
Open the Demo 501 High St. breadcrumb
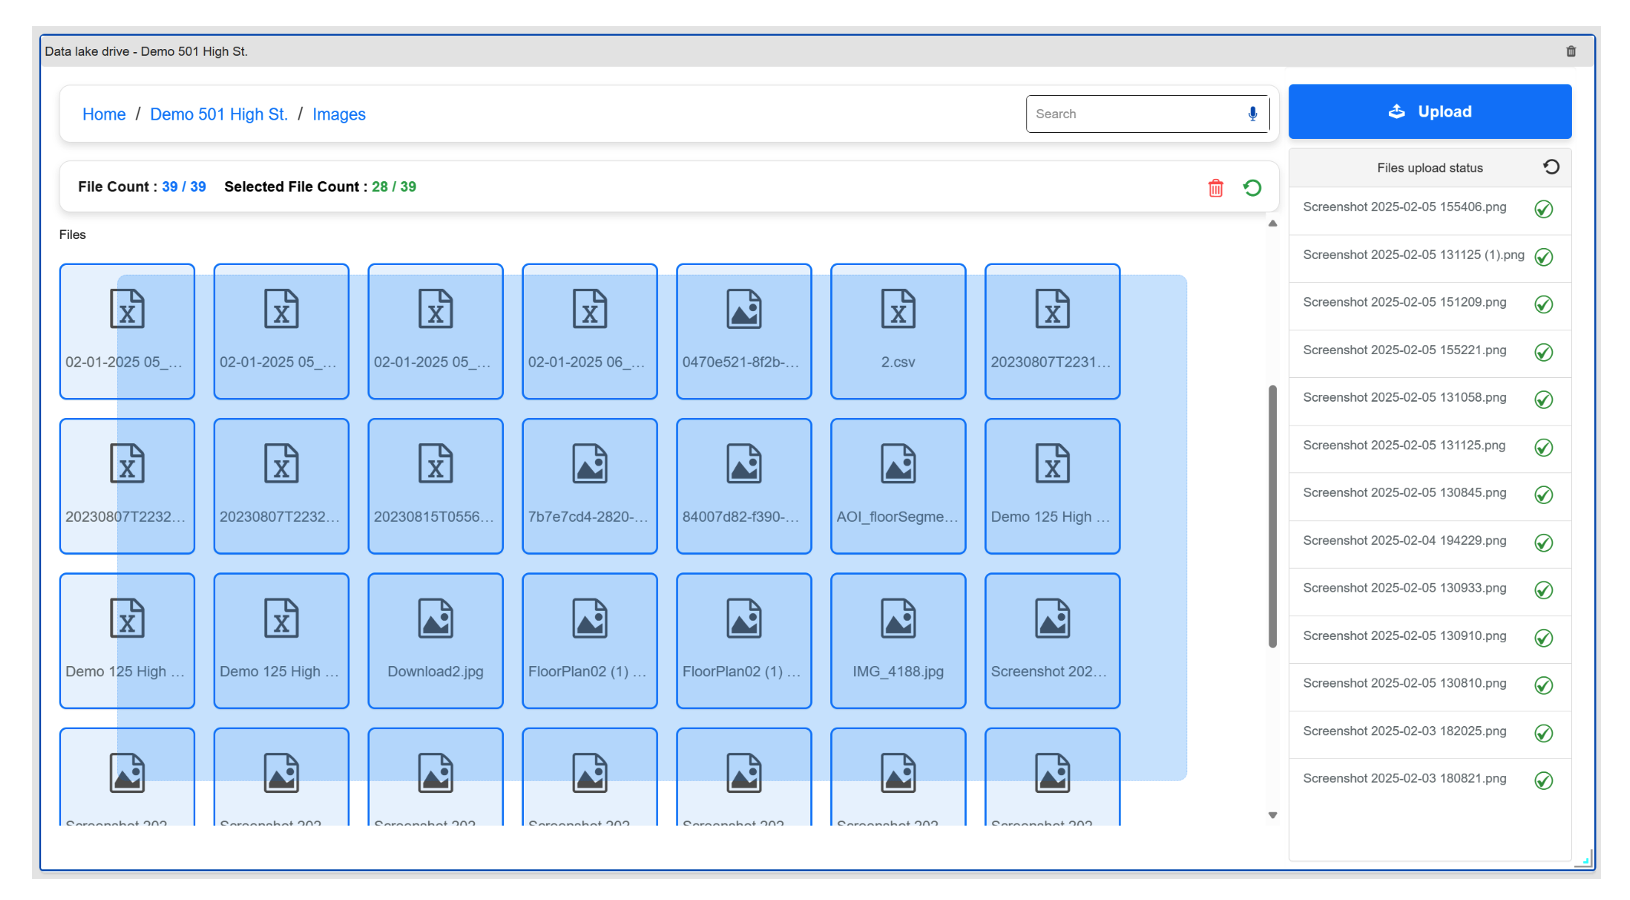(x=218, y=114)
